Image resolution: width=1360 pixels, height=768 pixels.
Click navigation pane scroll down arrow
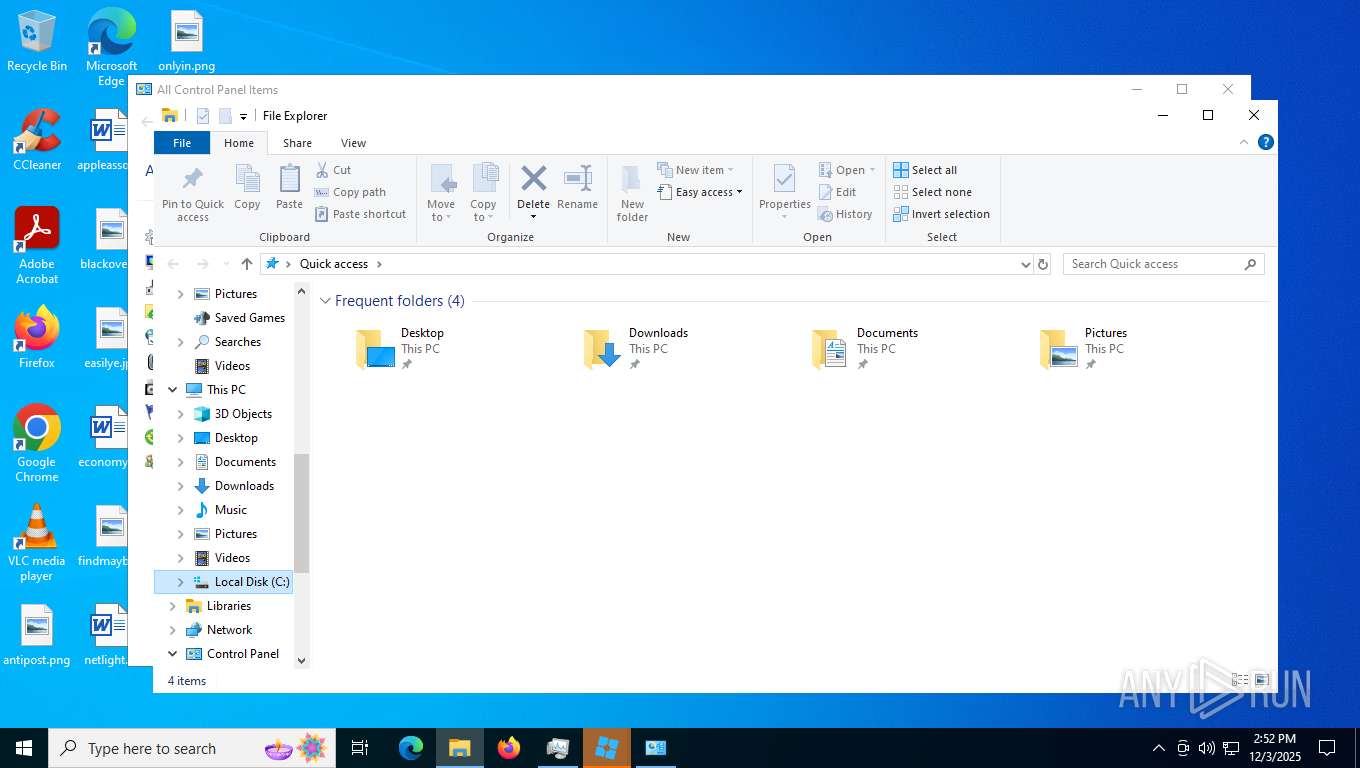click(302, 661)
